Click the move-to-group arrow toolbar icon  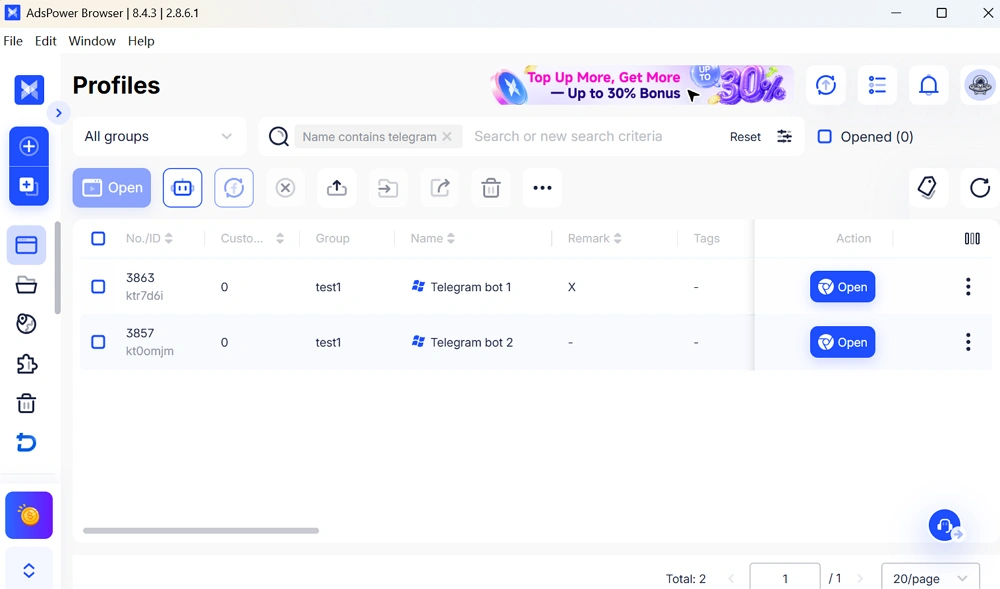[x=388, y=187]
